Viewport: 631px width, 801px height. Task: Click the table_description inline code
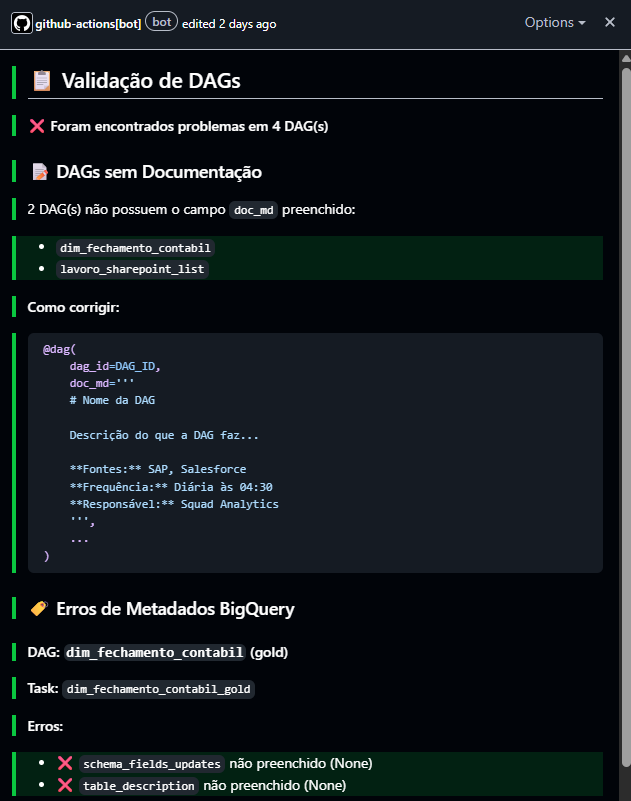tap(139, 786)
